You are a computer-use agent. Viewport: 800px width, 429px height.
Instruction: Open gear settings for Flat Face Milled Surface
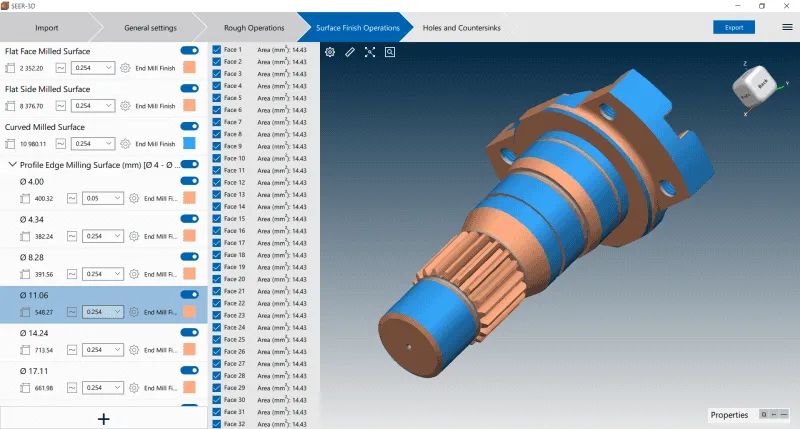coord(125,68)
